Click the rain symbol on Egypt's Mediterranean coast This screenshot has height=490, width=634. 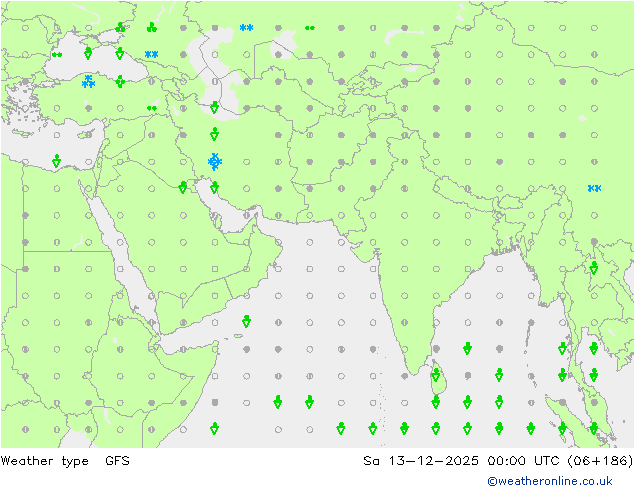pos(57,161)
